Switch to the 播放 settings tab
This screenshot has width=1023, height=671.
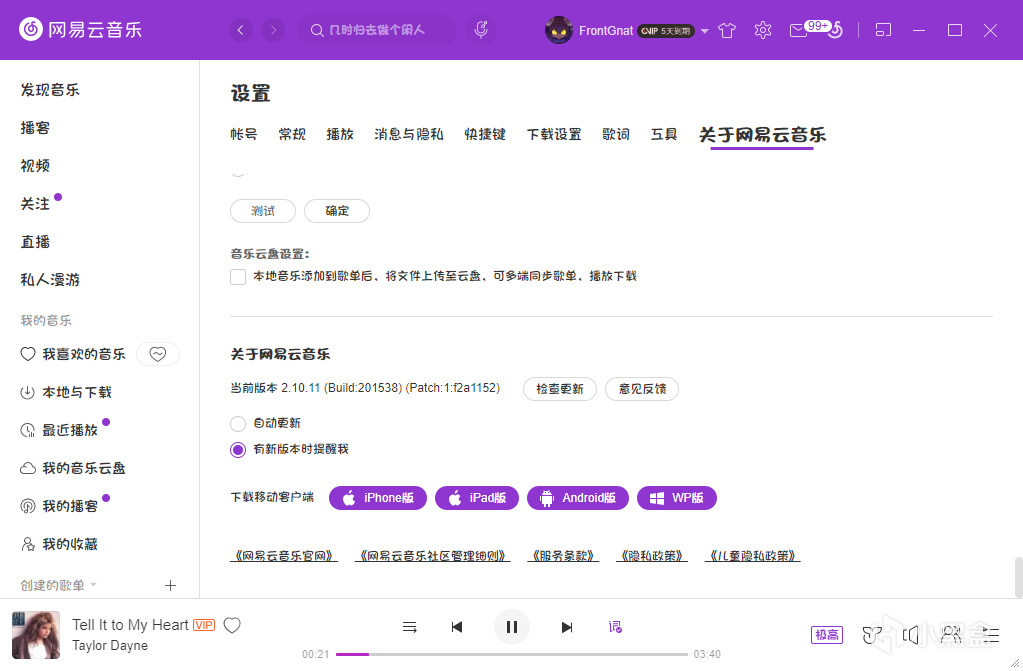tap(340, 134)
